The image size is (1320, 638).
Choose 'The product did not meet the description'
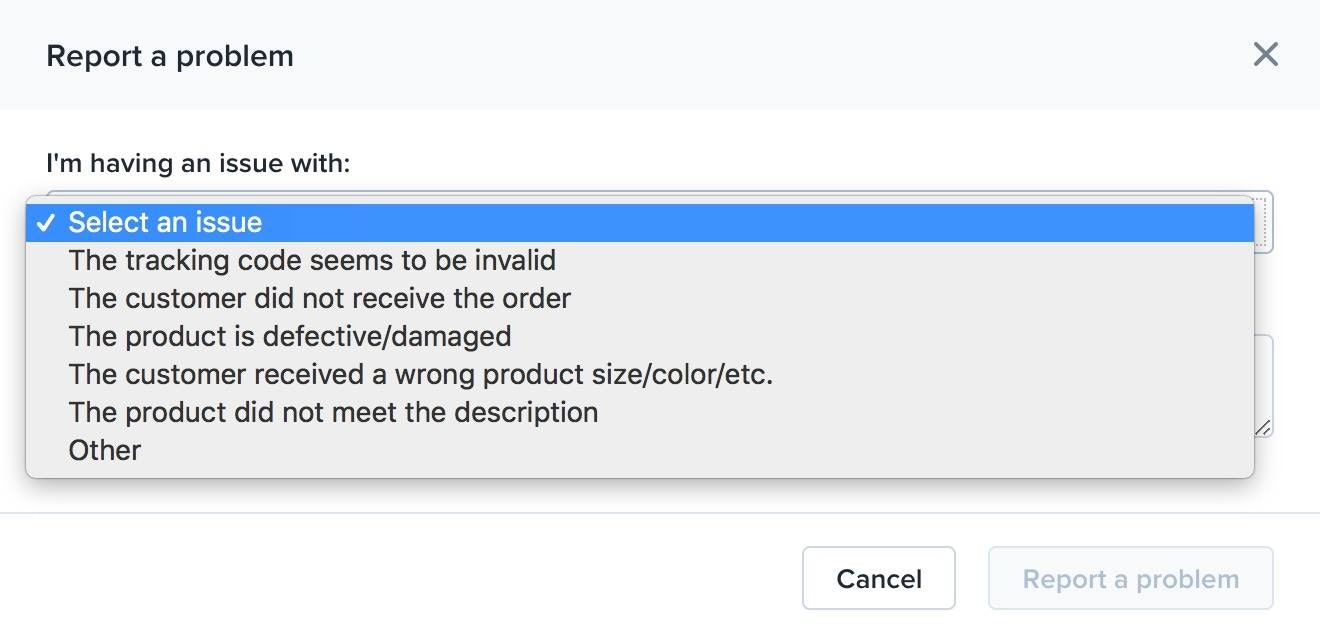click(333, 413)
